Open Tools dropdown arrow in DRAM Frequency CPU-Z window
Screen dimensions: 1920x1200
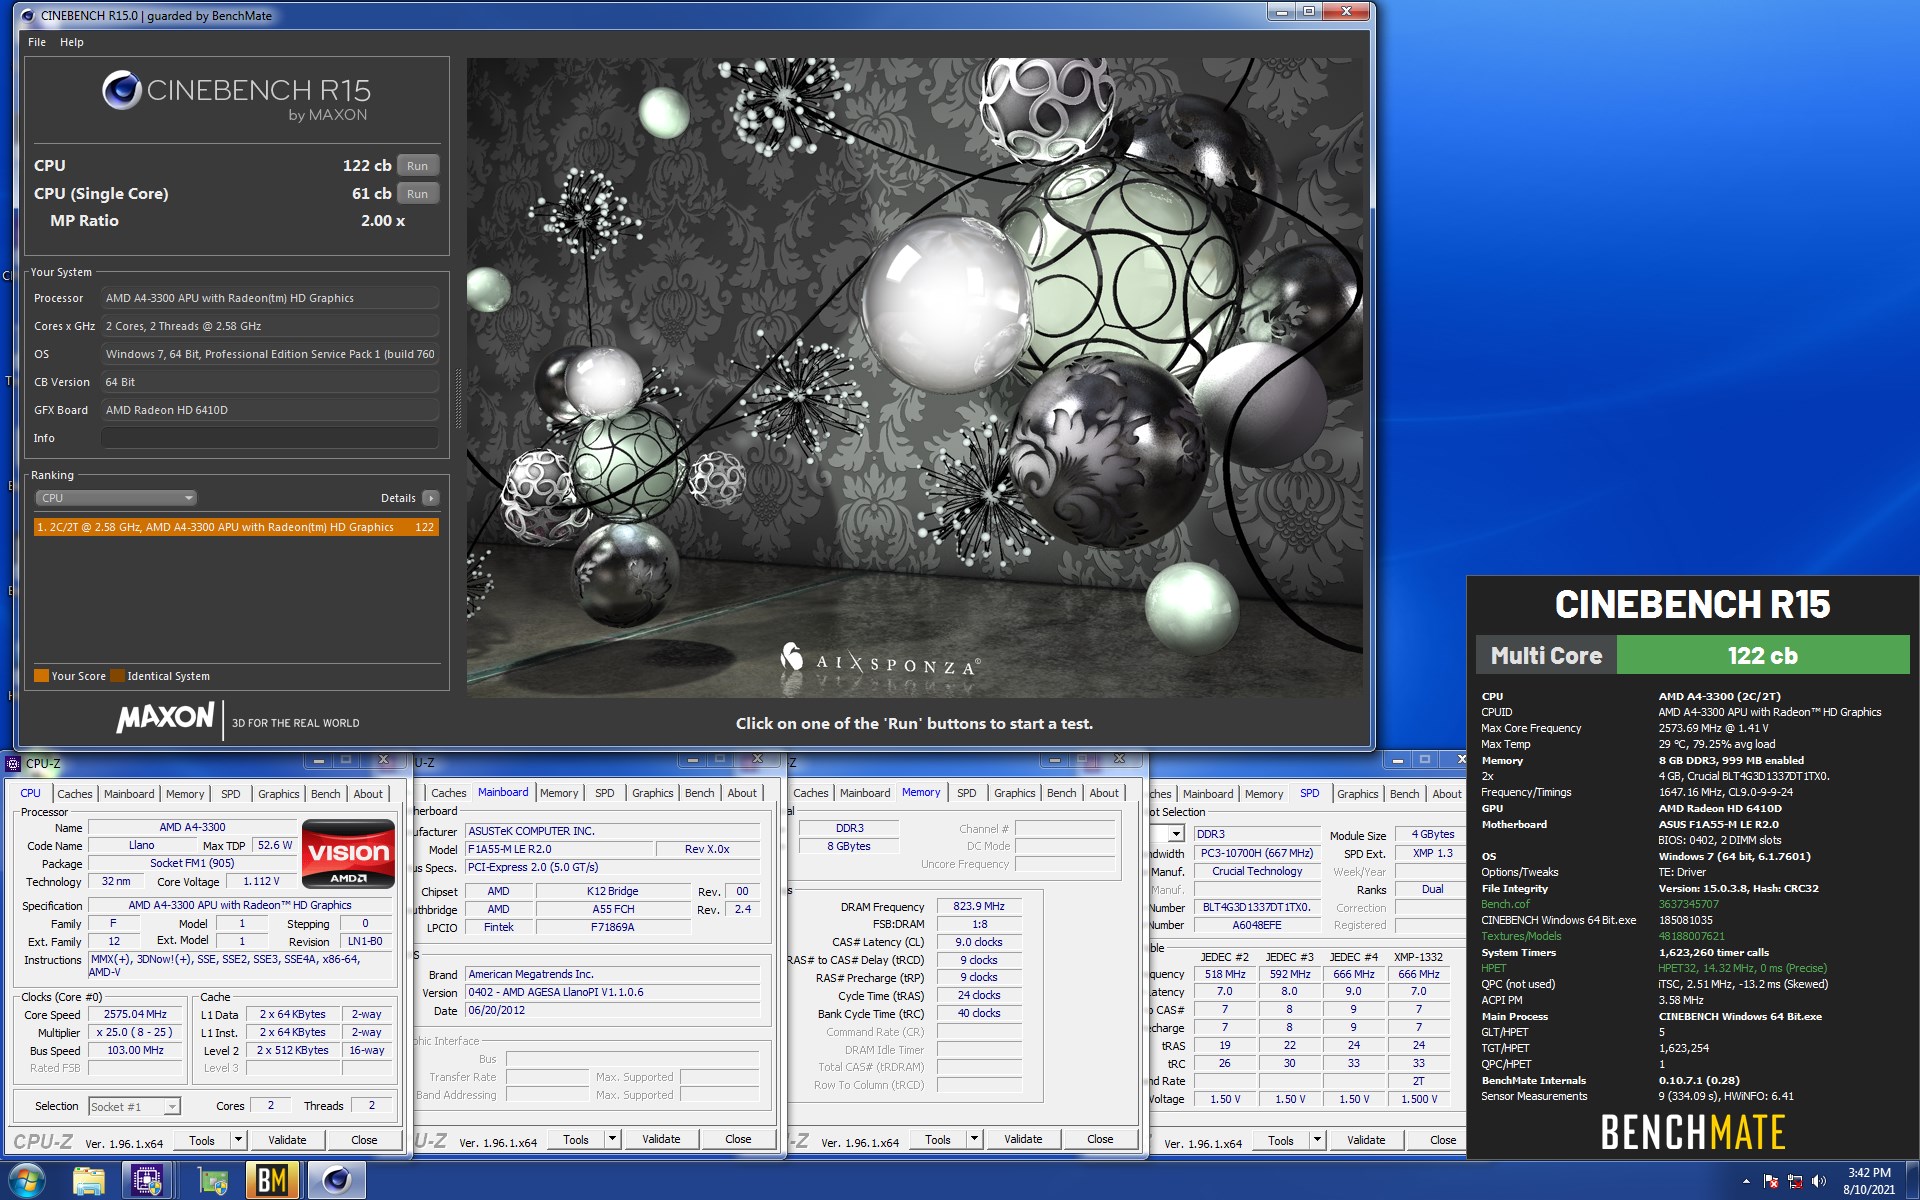coord(974,1139)
